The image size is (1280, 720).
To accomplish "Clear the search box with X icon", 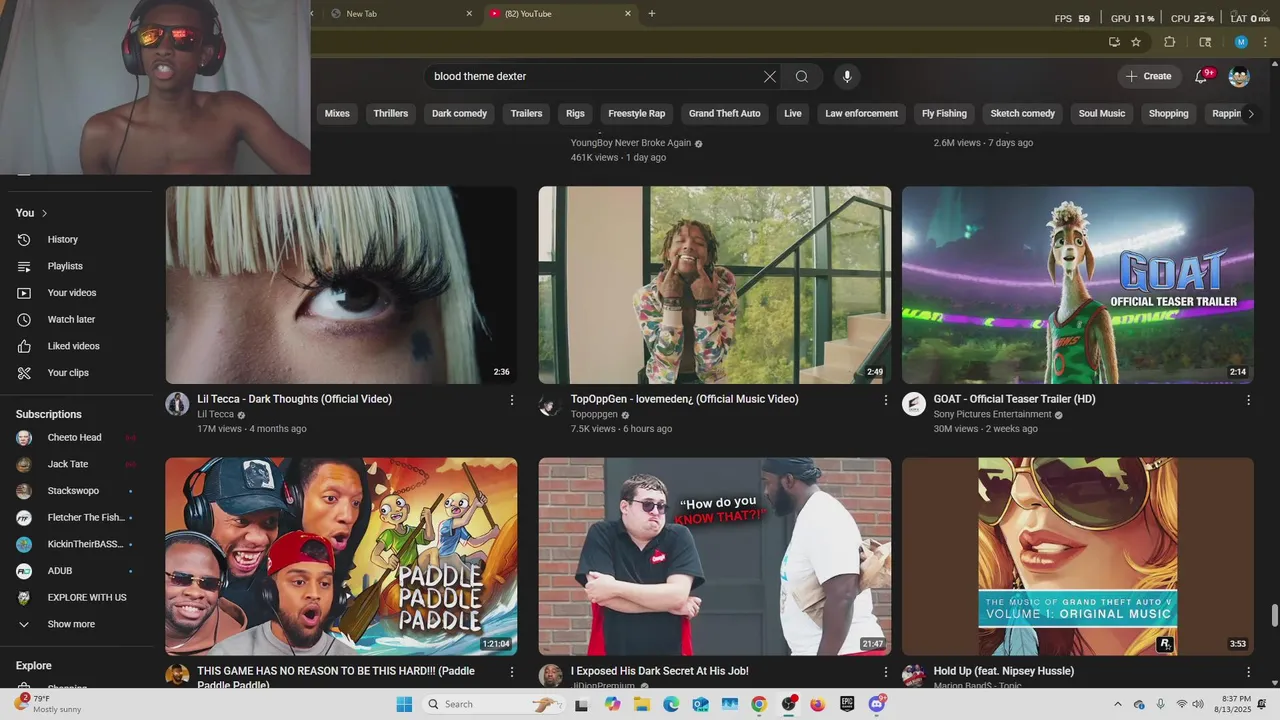I will [x=770, y=76].
